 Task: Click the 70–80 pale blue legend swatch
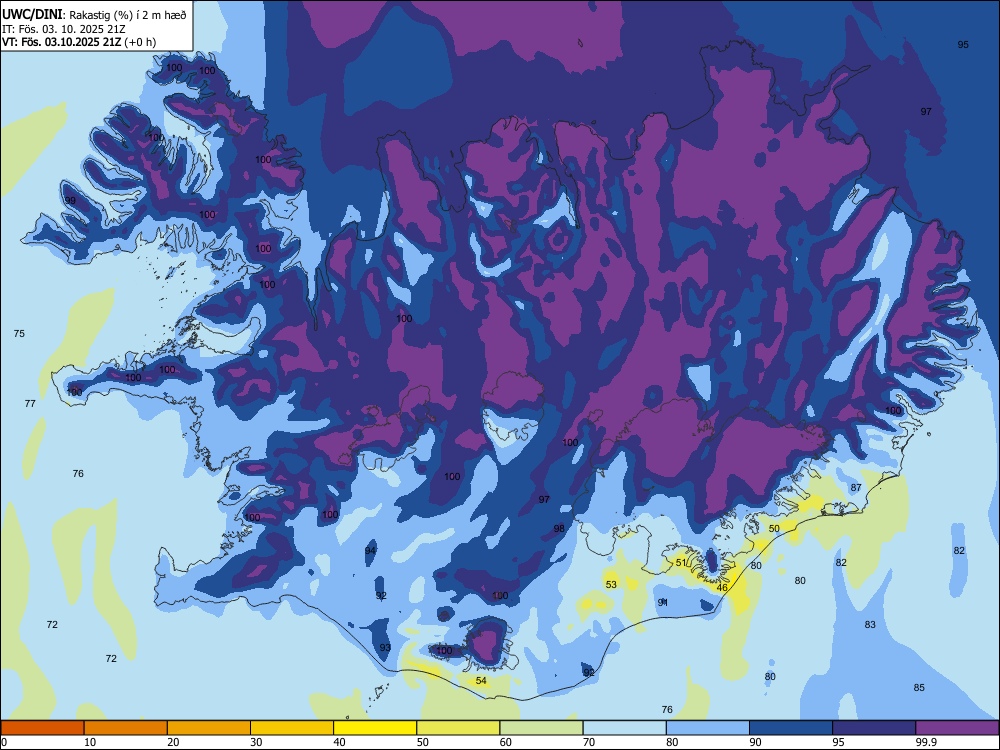tap(624, 728)
